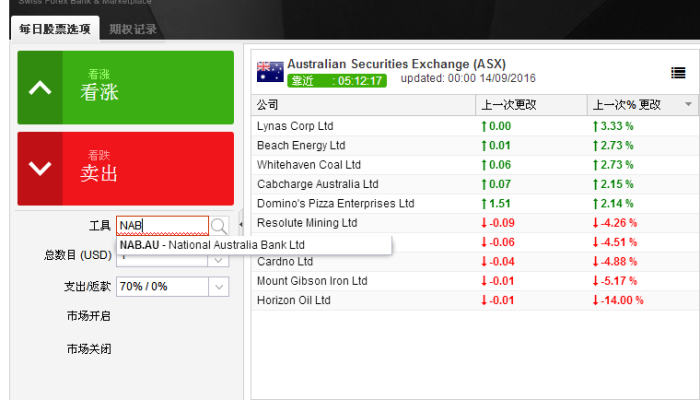Open the 每日股票选项 tab
This screenshot has width=700, height=400.
55,29
